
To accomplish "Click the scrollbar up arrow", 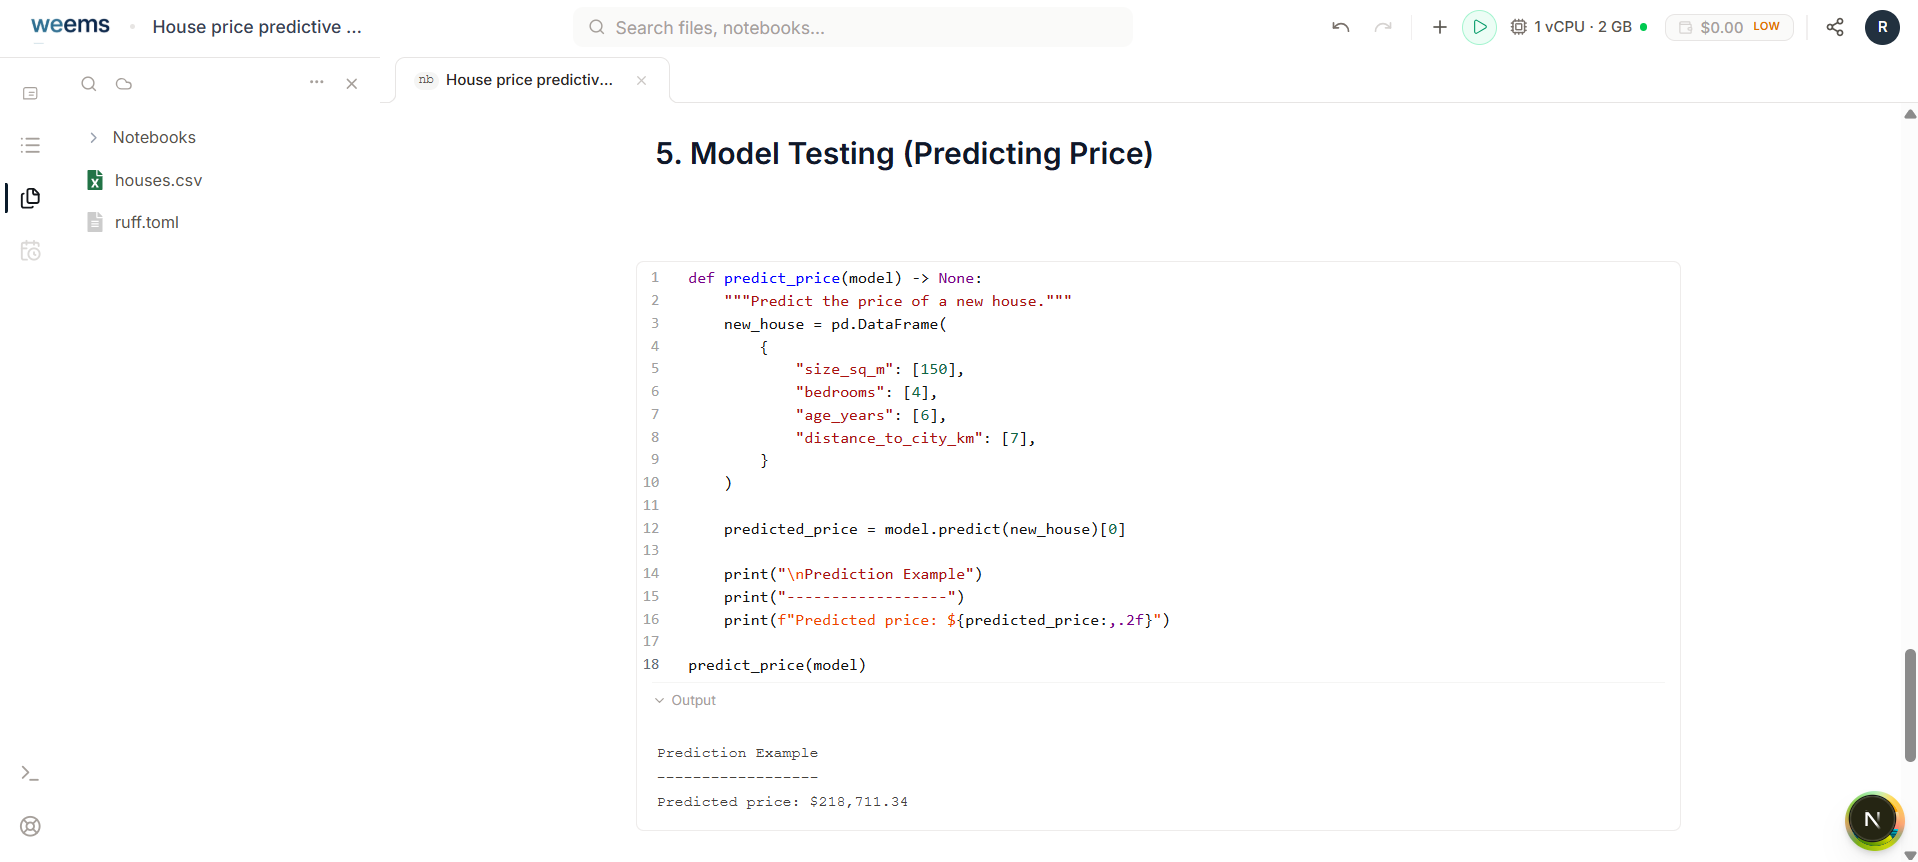I will (x=1910, y=114).
